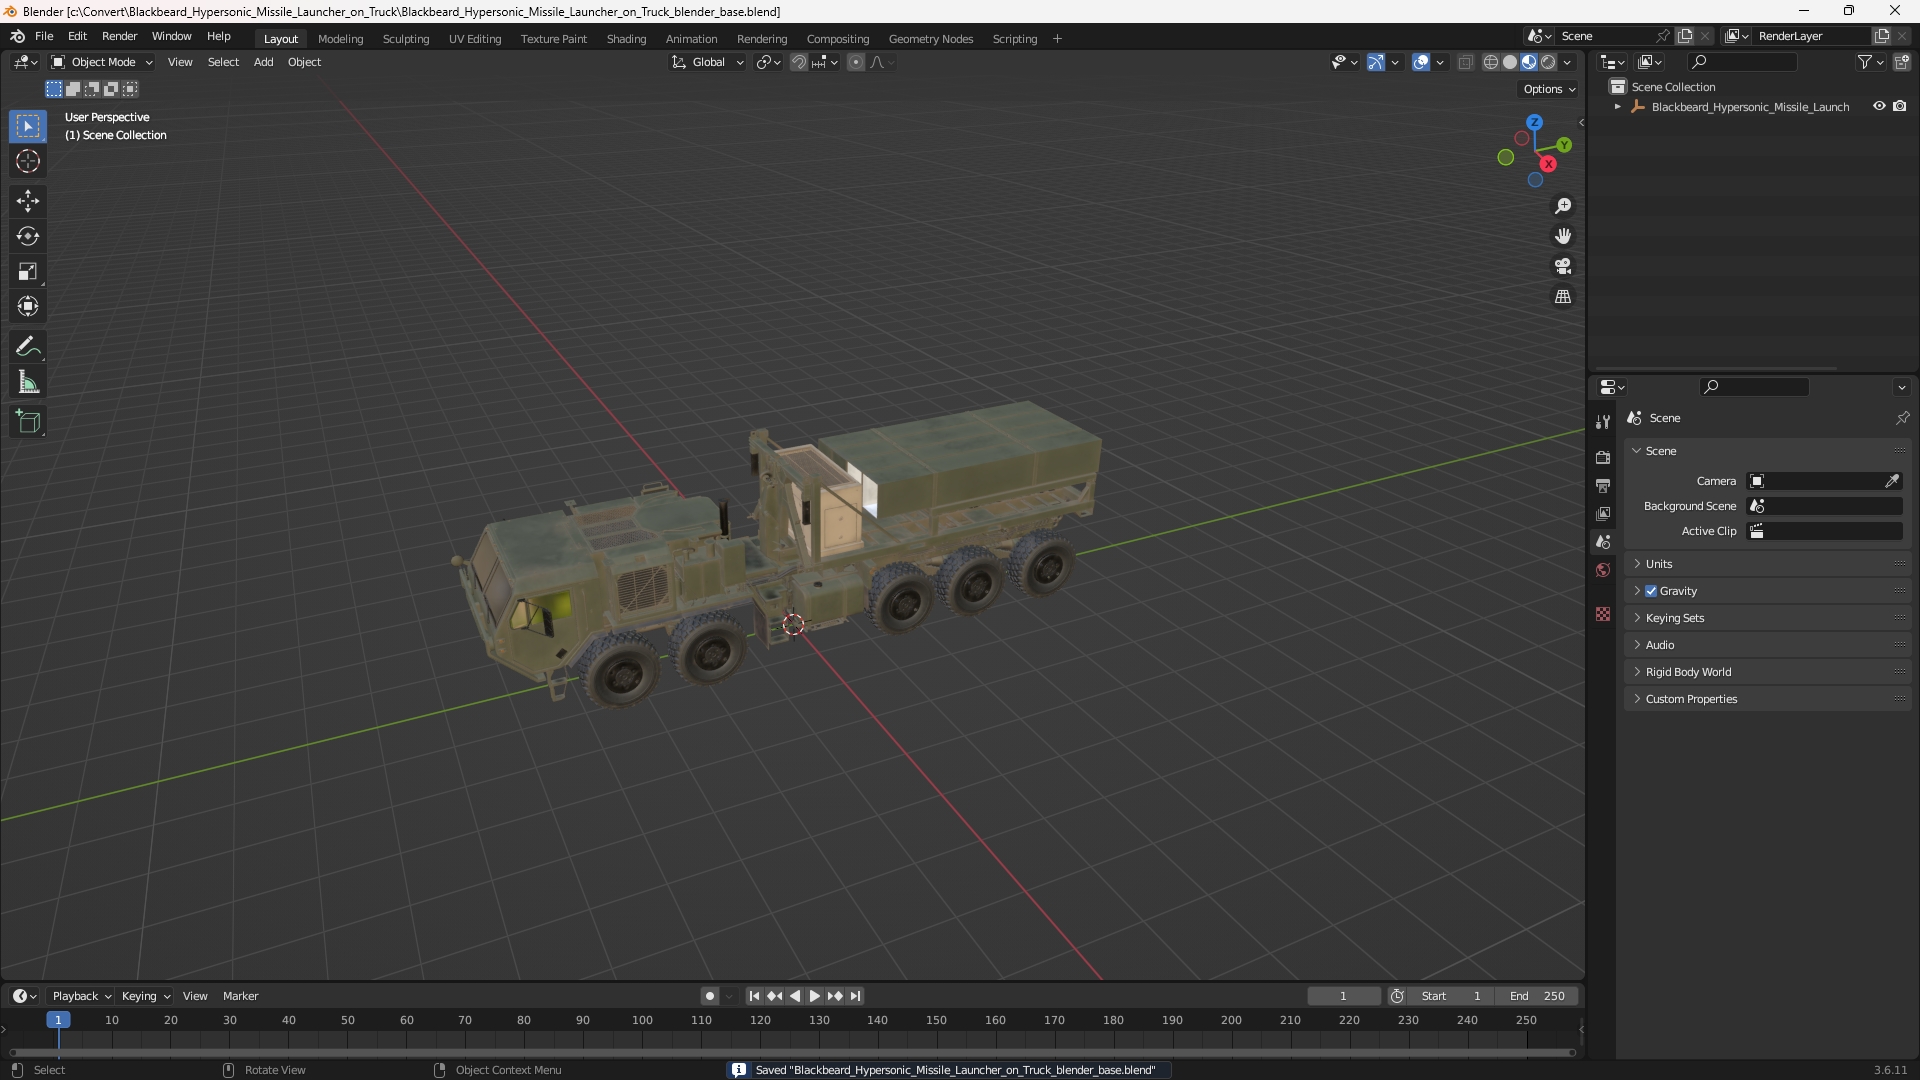Open the viewport Add menu
The width and height of the screenshot is (1920, 1080).
point(263,62)
